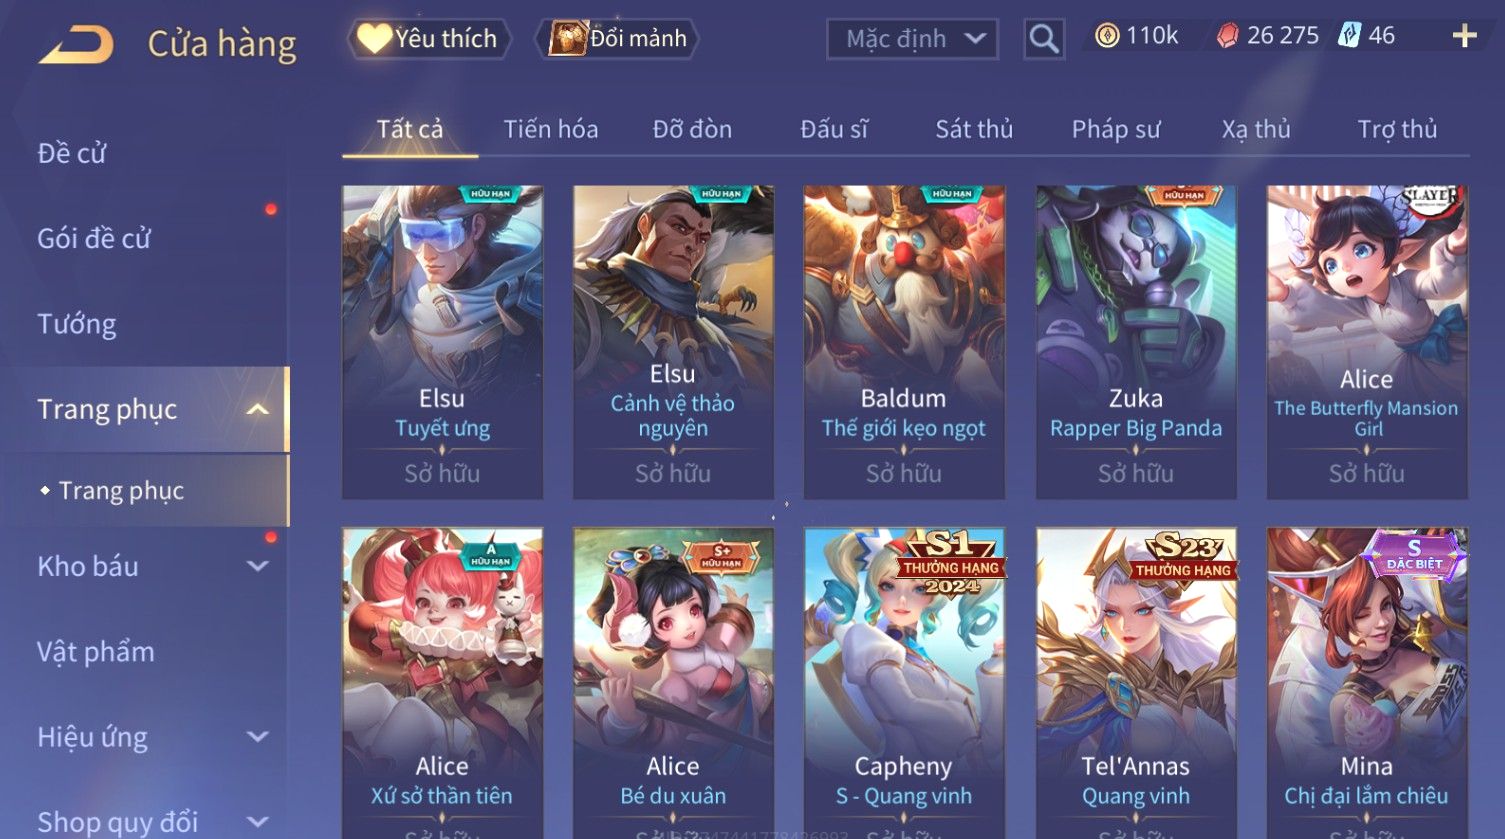Select the Xạ thủ tab
This screenshot has height=839, width=1505.
[1256, 129]
